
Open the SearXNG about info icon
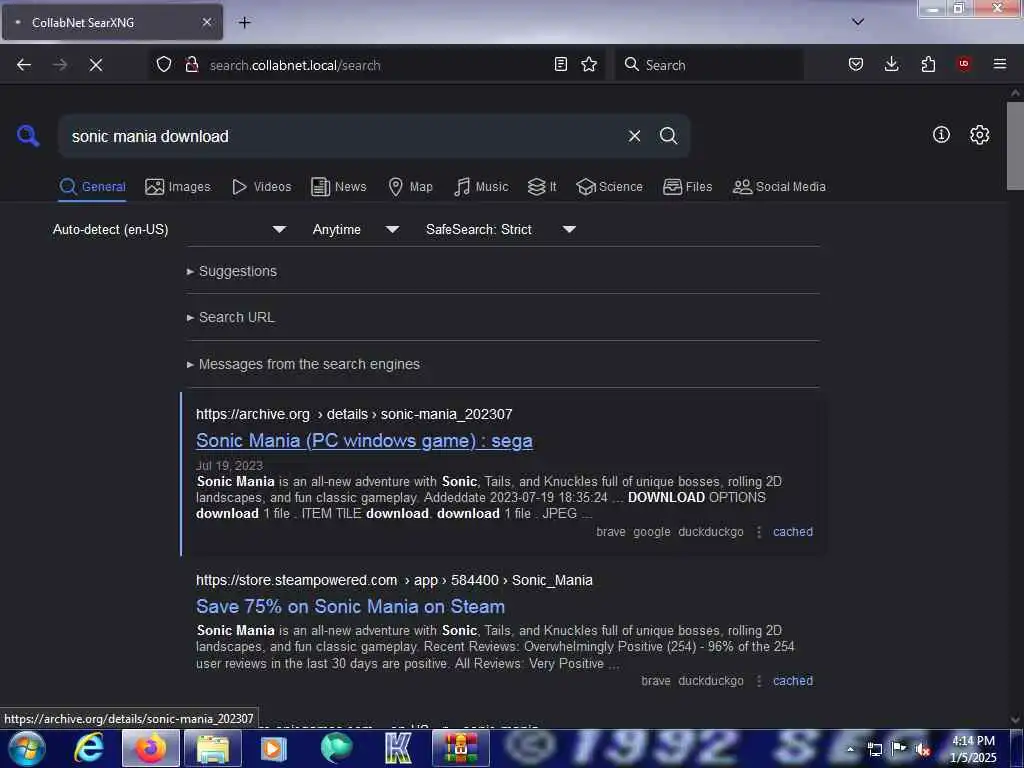click(941, 135)
